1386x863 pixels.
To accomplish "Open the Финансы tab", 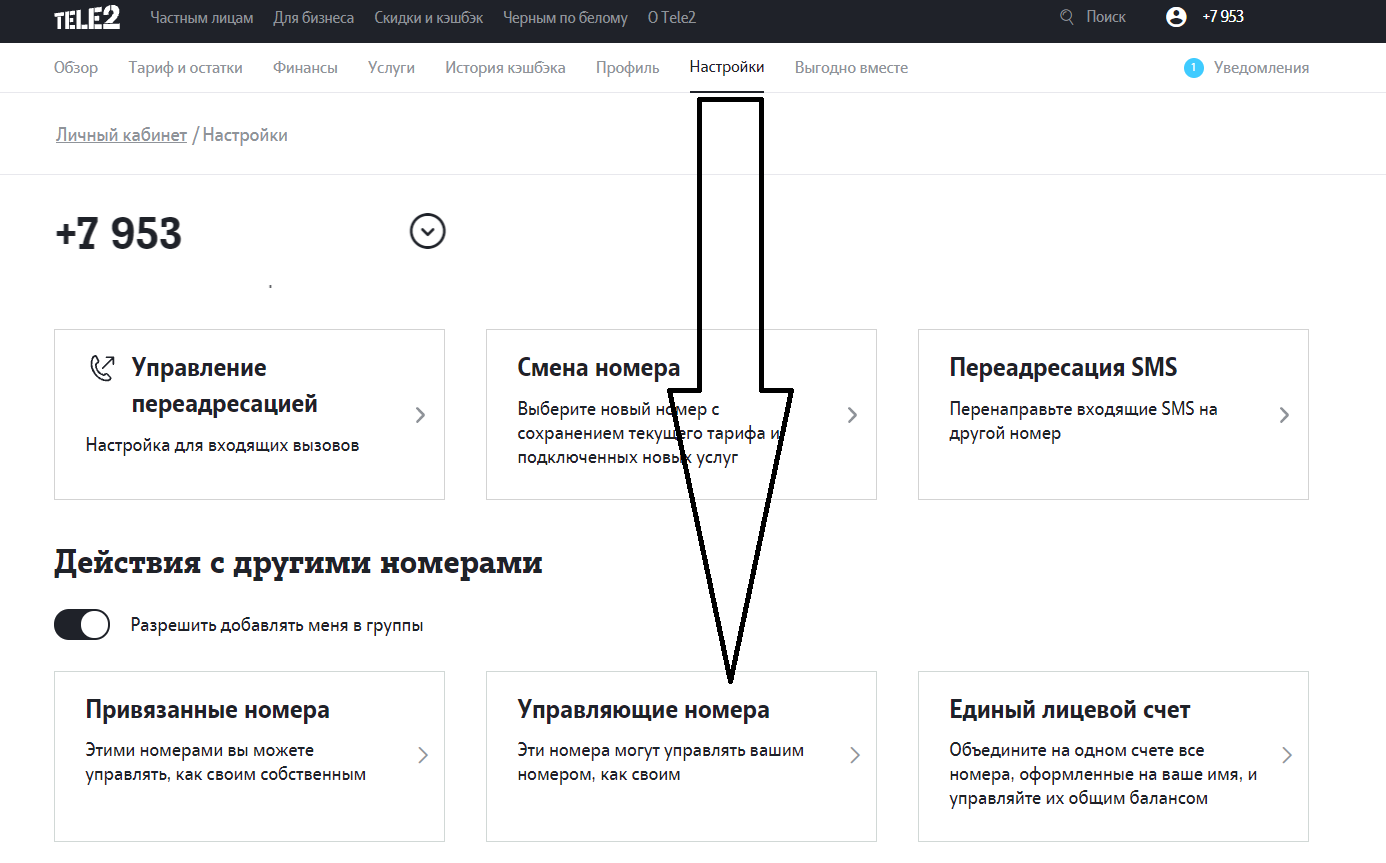I will [x=305, y=68].
